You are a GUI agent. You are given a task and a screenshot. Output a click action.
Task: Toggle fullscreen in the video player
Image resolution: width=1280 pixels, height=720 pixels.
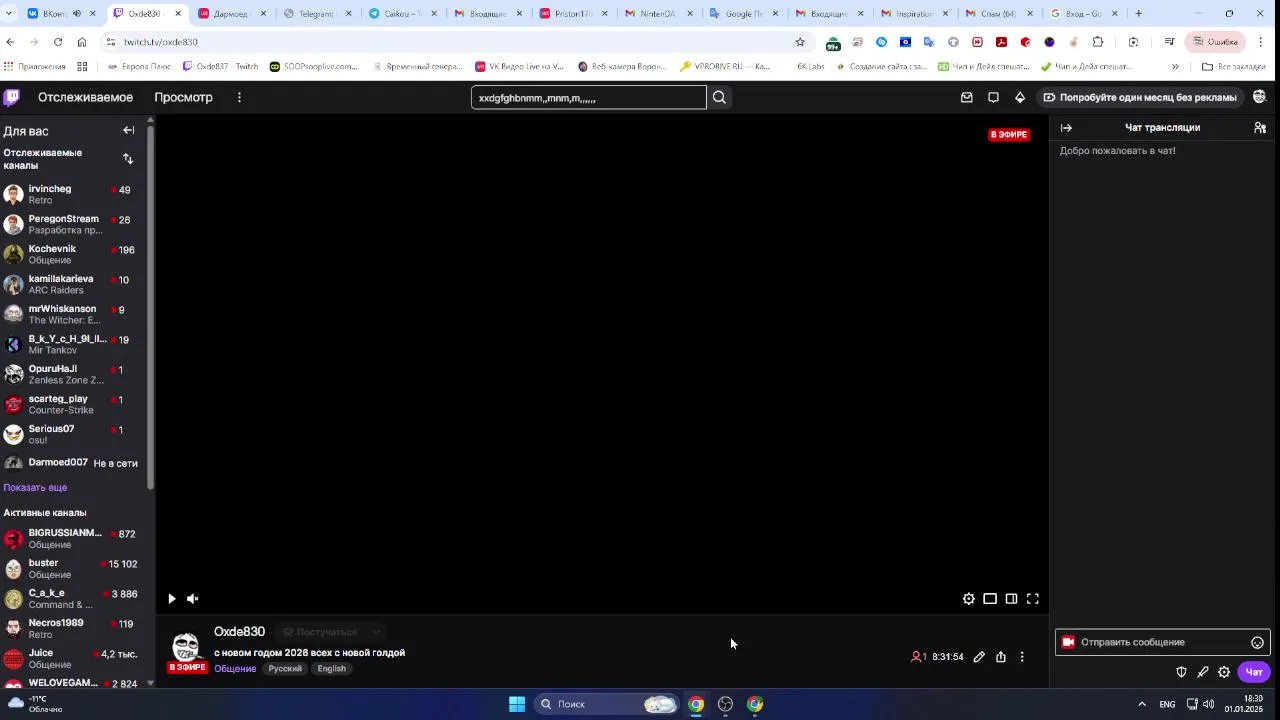pyautogui.click(x=1033, y=599)
